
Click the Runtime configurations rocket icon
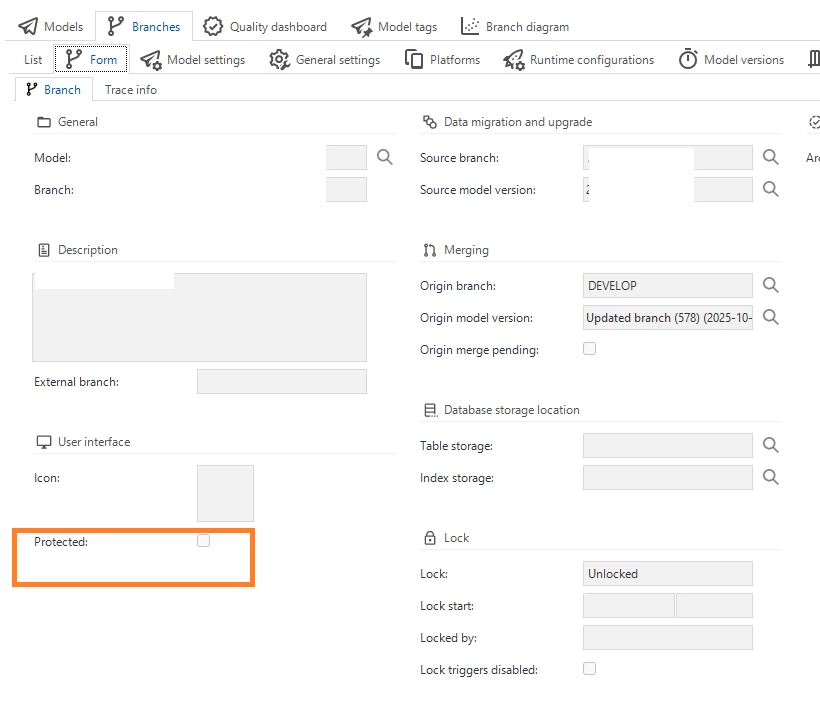[514, 60]
